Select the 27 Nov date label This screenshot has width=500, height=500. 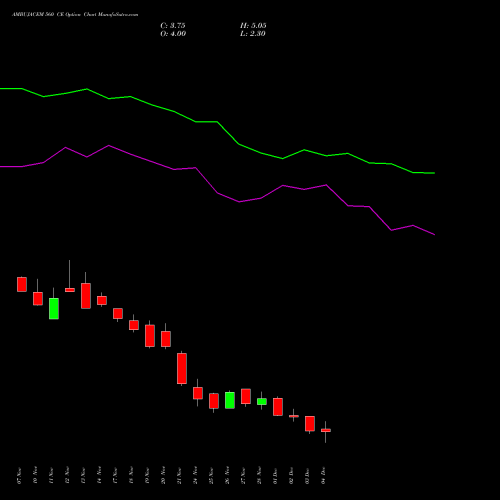(x=243, y=475)
